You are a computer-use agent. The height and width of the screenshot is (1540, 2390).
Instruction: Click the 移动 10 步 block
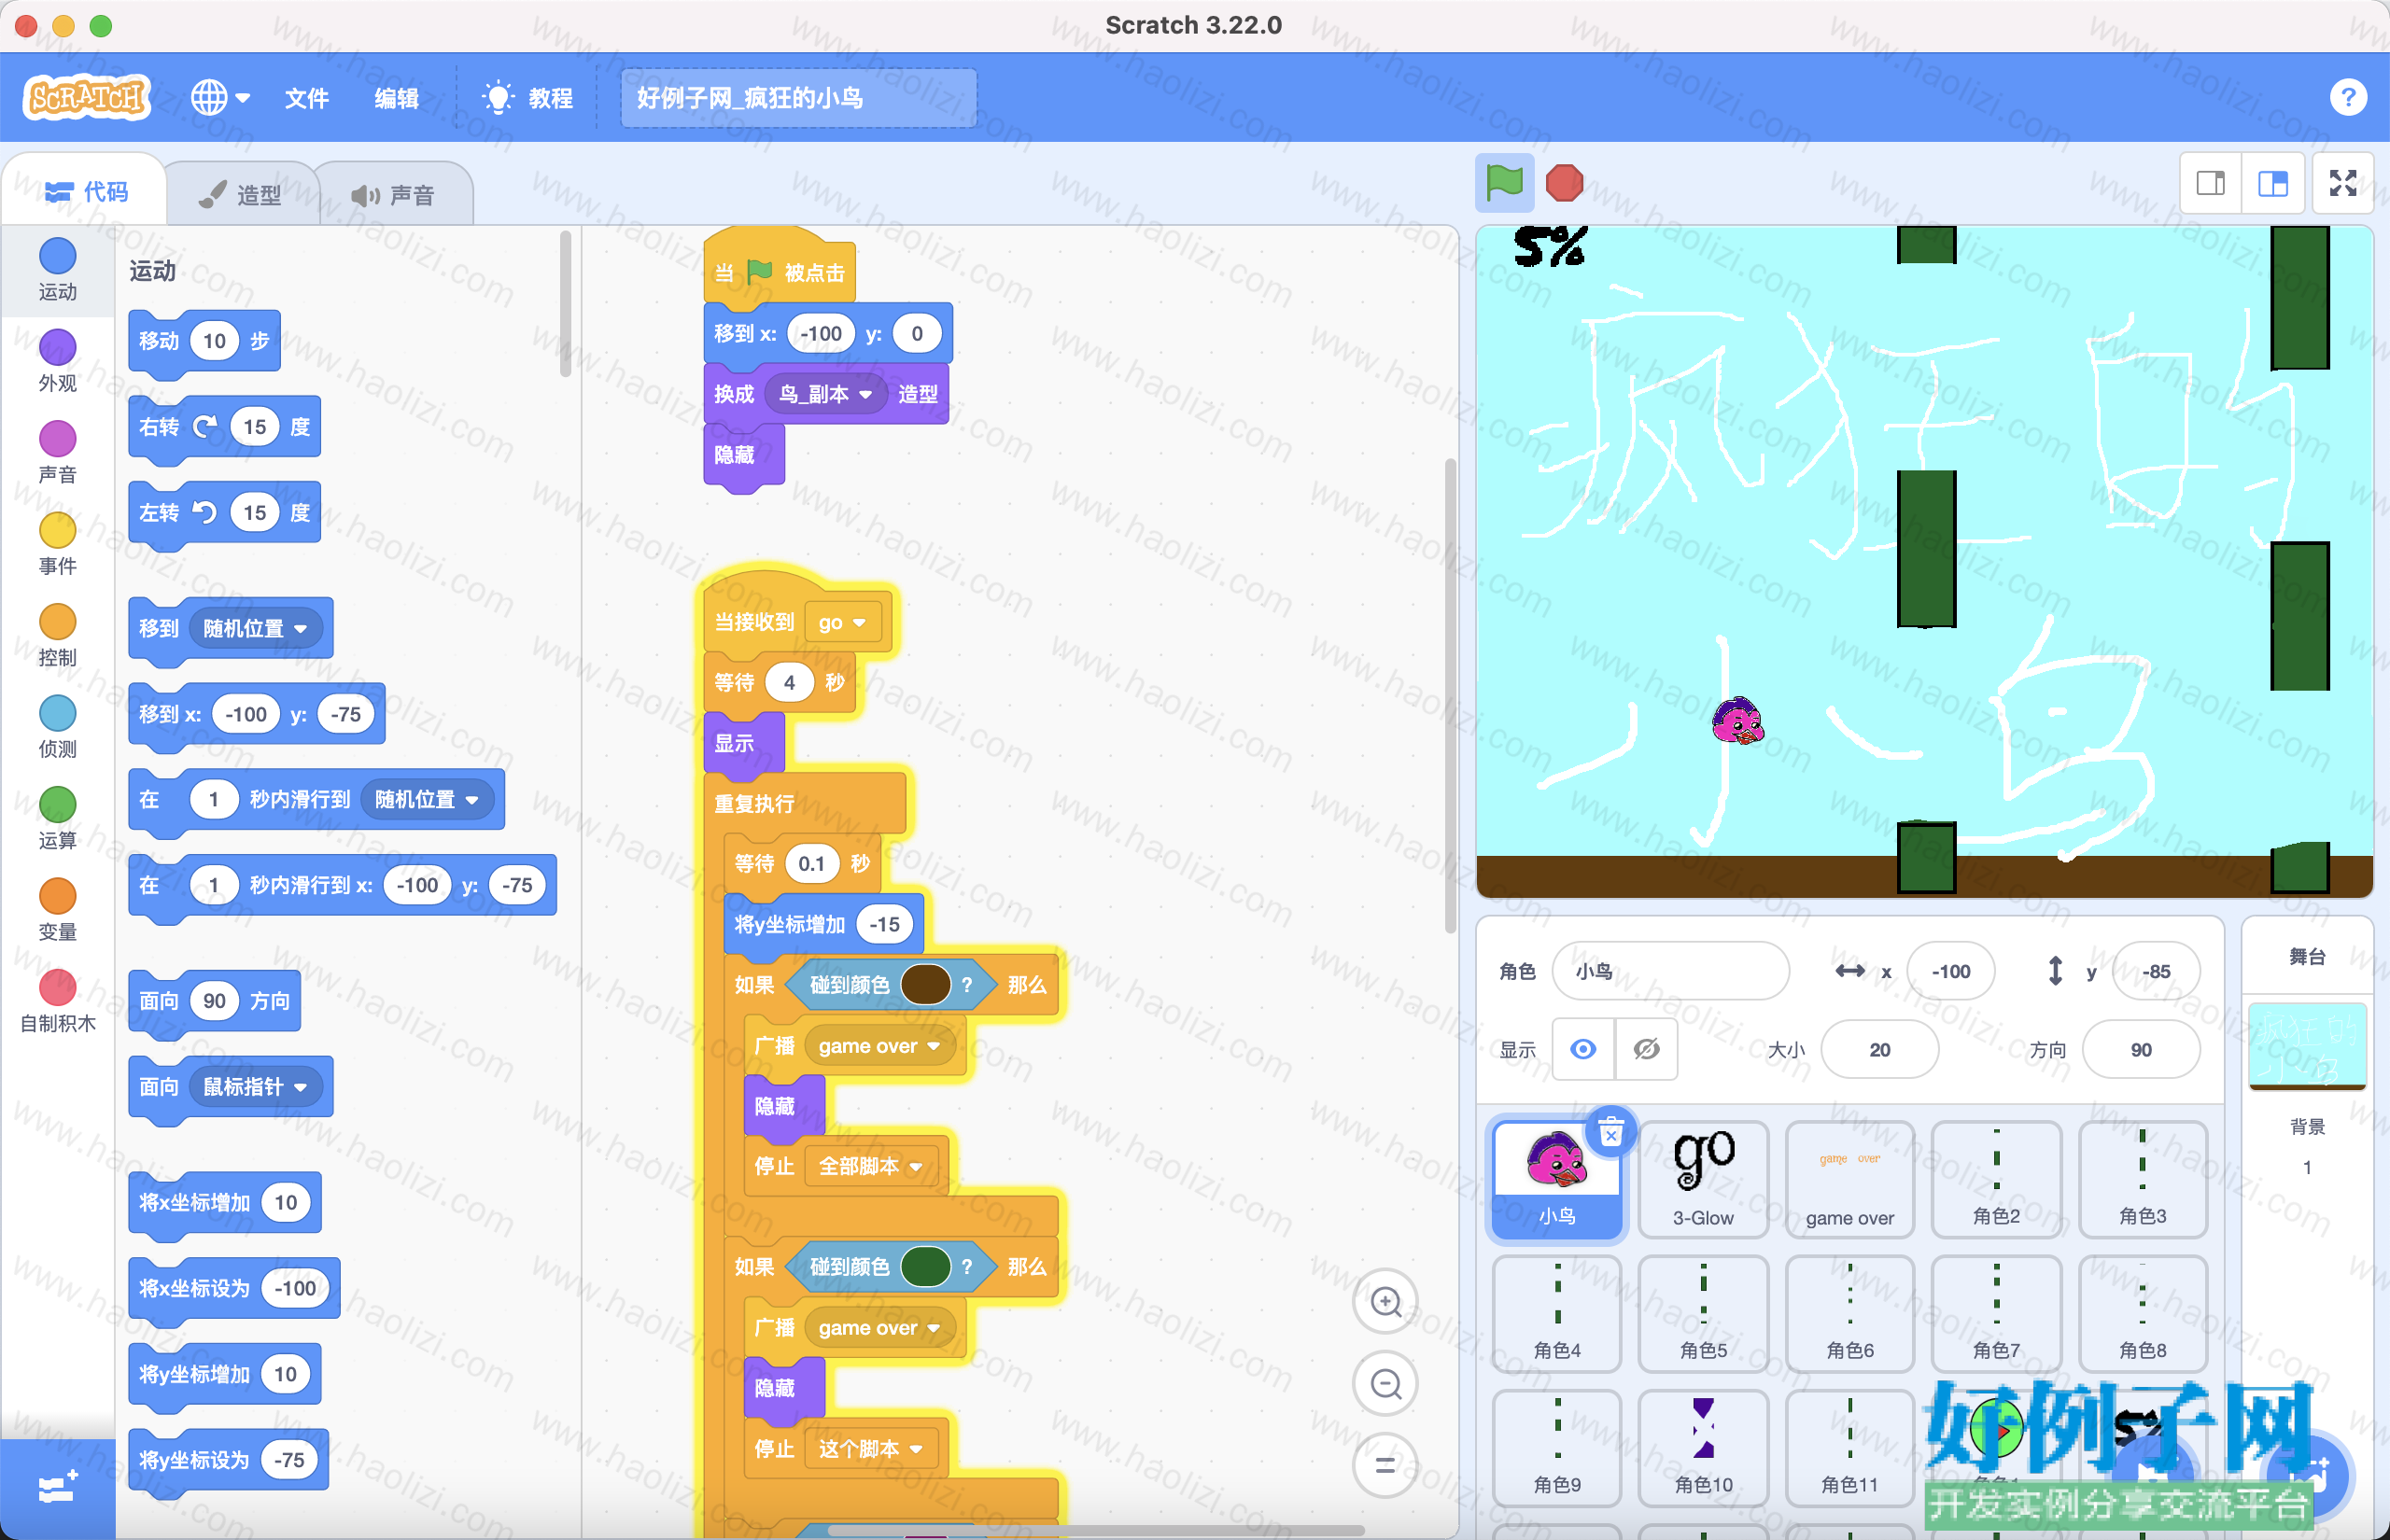(x=204, y=341)
